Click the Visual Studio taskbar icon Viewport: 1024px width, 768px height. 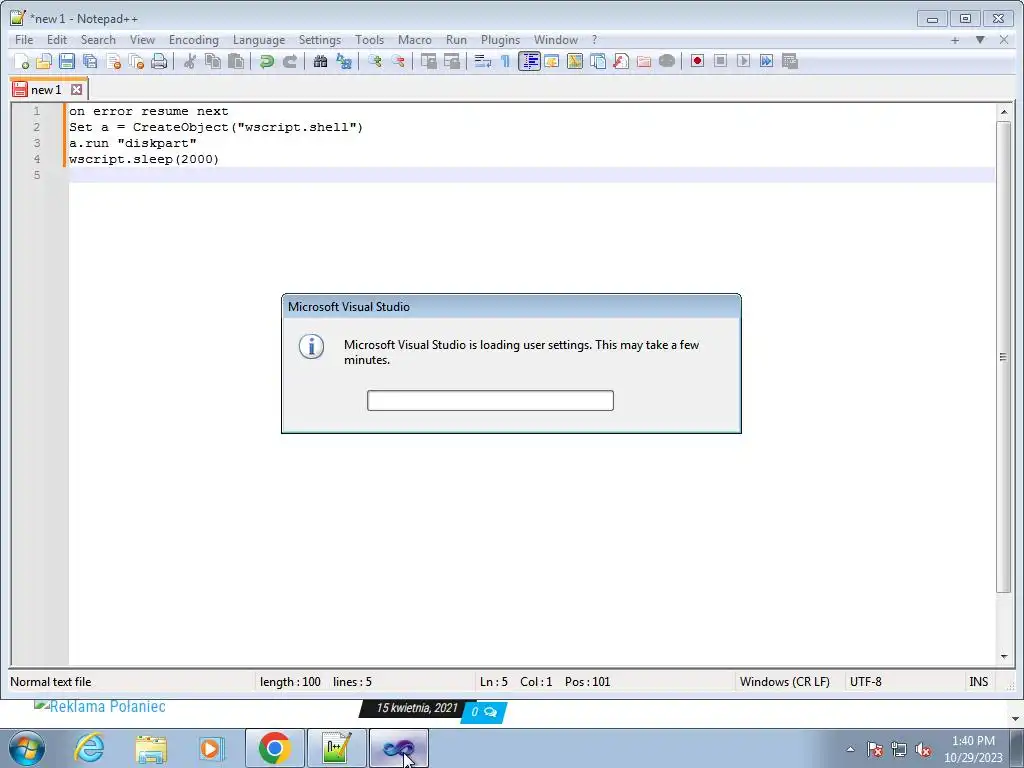tap(399, 748)
